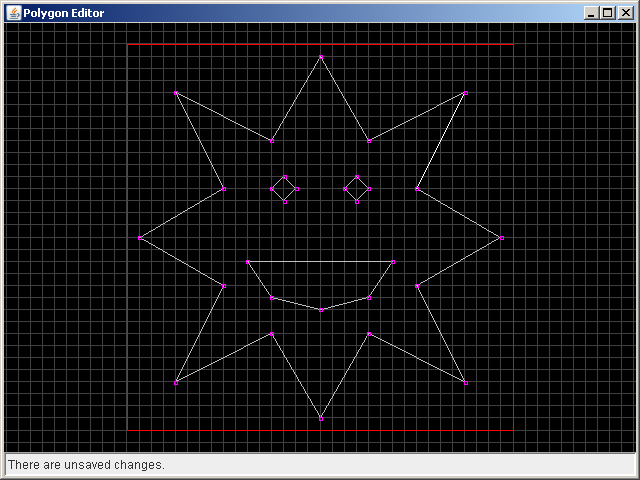Click the Java icon in the title bar
Image resolution: width=640 pixels, height=480 pixels.
click(x=13, y=13)
